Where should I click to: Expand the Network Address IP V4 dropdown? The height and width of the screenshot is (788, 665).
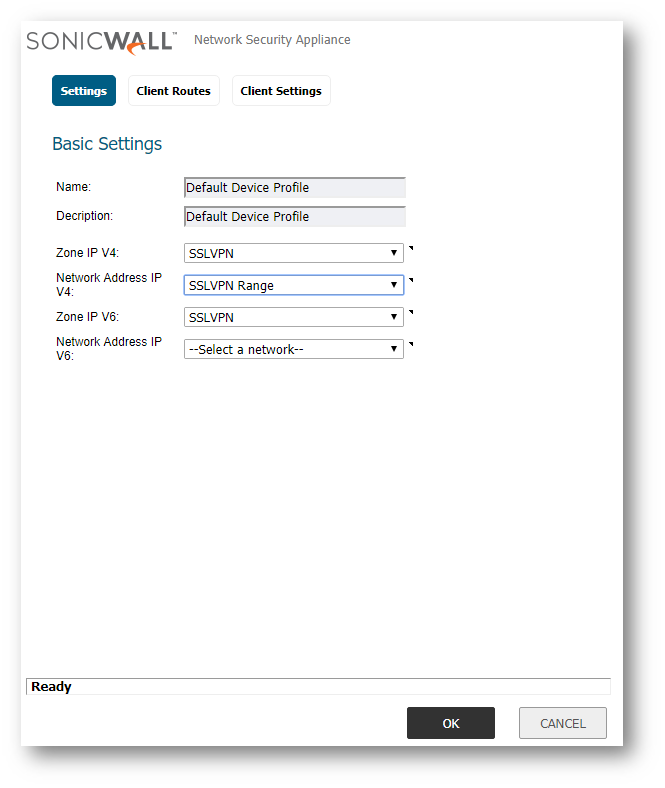click(x=294, y=285)
